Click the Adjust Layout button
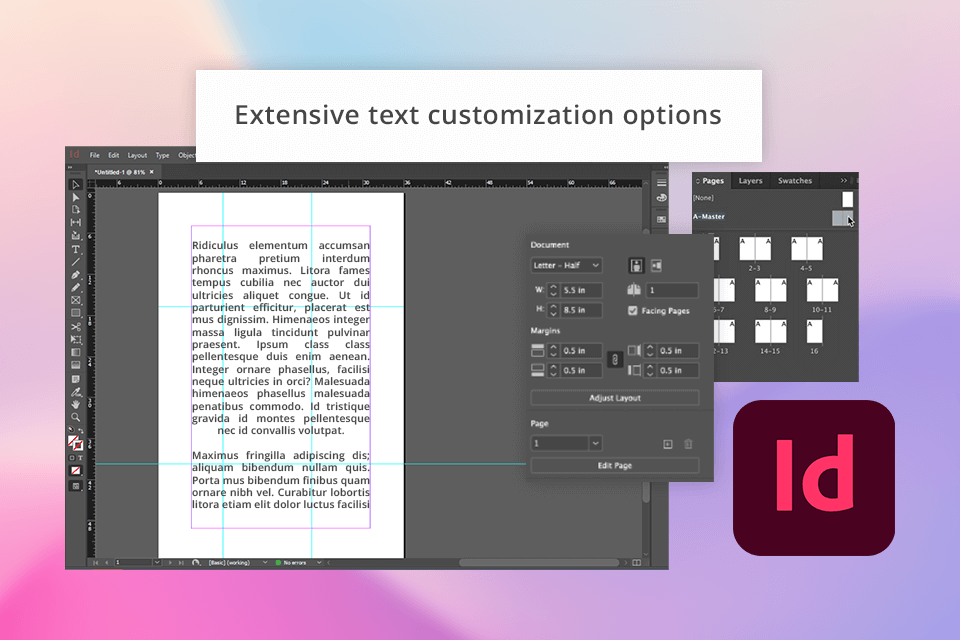 [615, 398]
